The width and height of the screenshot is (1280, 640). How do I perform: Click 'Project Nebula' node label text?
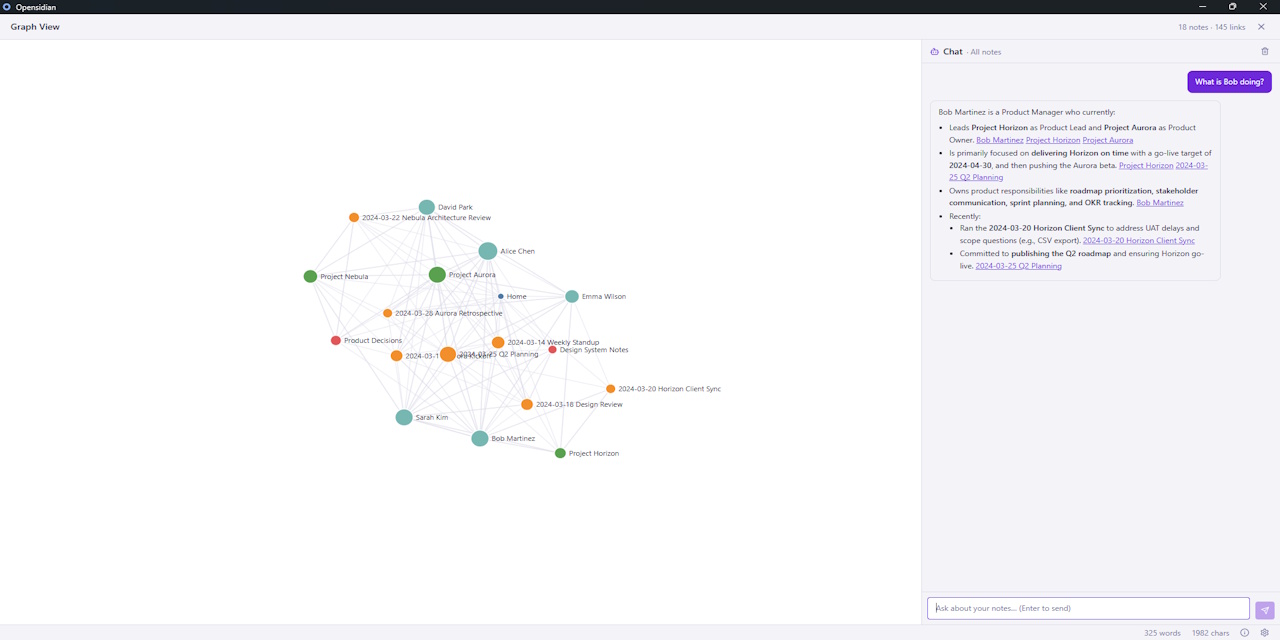point(344,277)
